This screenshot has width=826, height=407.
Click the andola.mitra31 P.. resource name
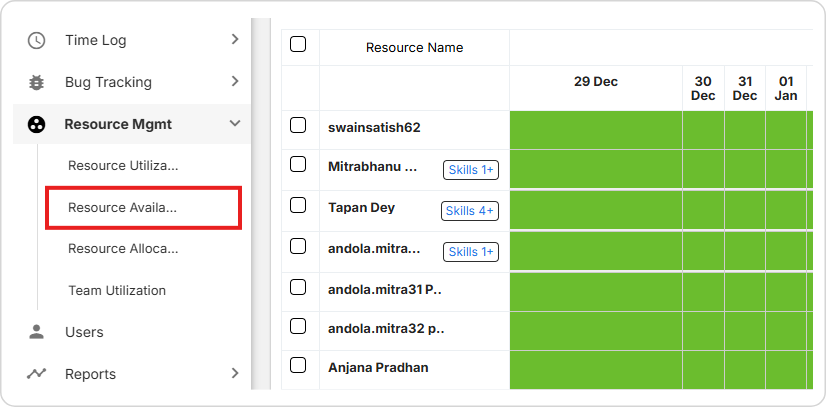(x=385, y=290)
